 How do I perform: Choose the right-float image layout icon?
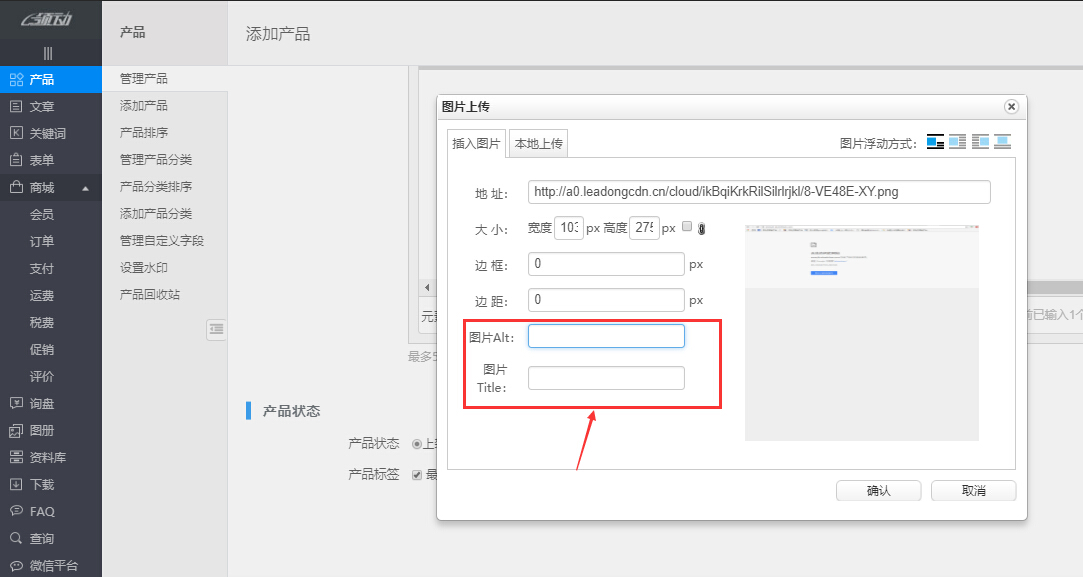[980, 141]
